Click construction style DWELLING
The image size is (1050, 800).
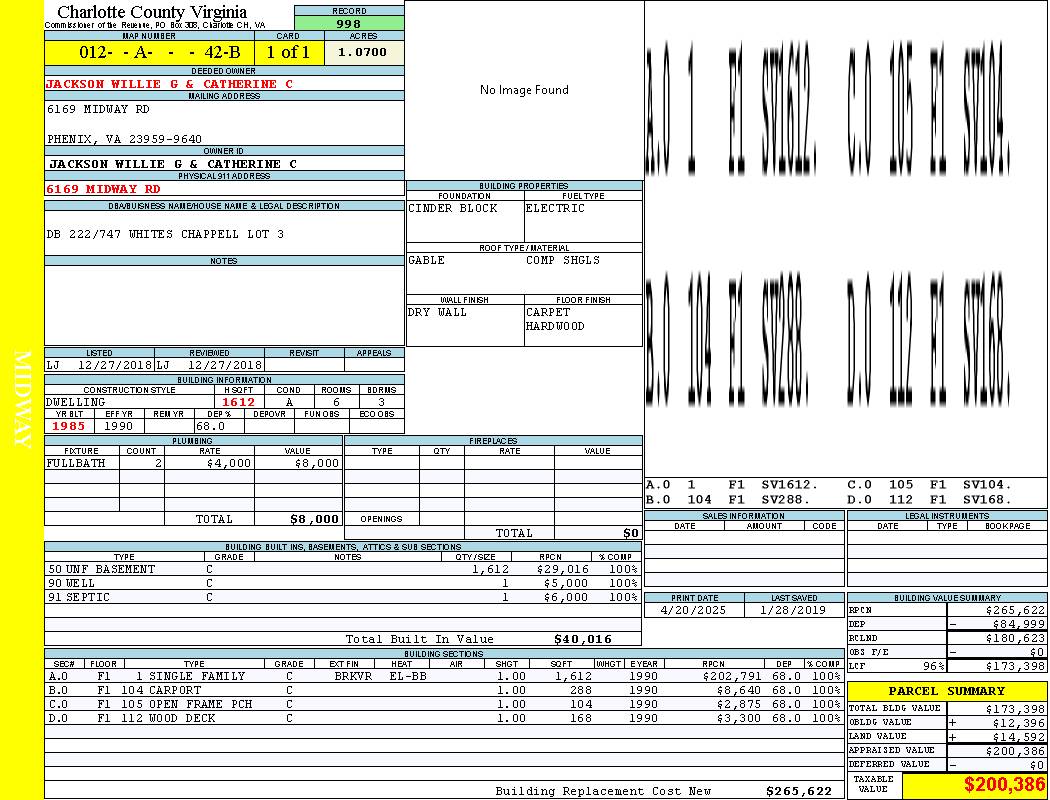coord(76,402)
